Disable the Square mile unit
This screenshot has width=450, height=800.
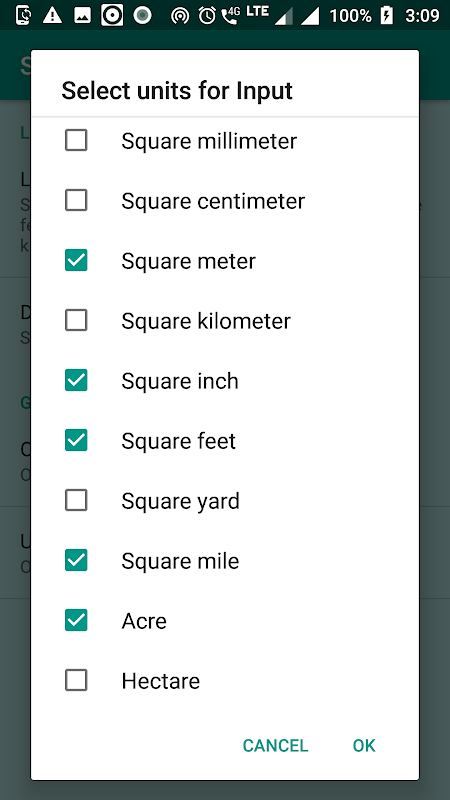tap(76, 560)
